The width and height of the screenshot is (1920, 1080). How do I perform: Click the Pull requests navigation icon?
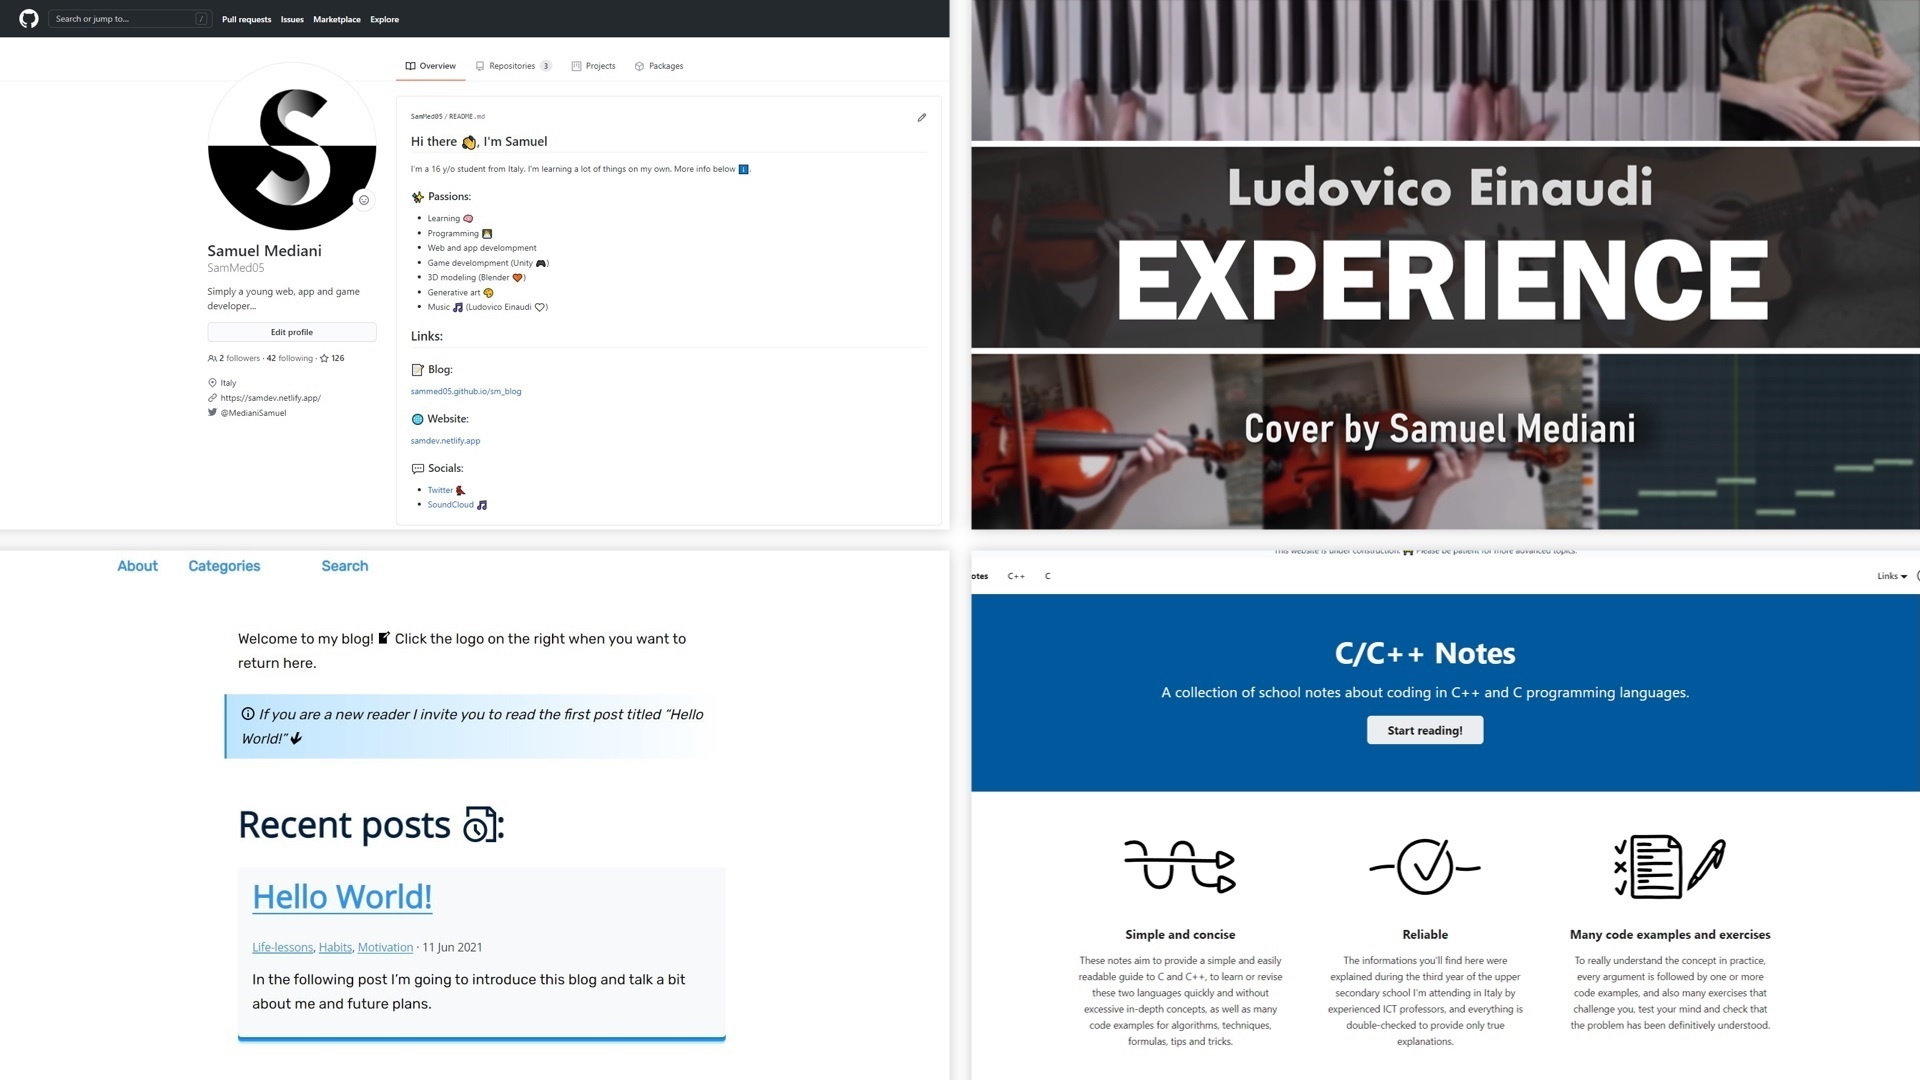tap(245, 18)
